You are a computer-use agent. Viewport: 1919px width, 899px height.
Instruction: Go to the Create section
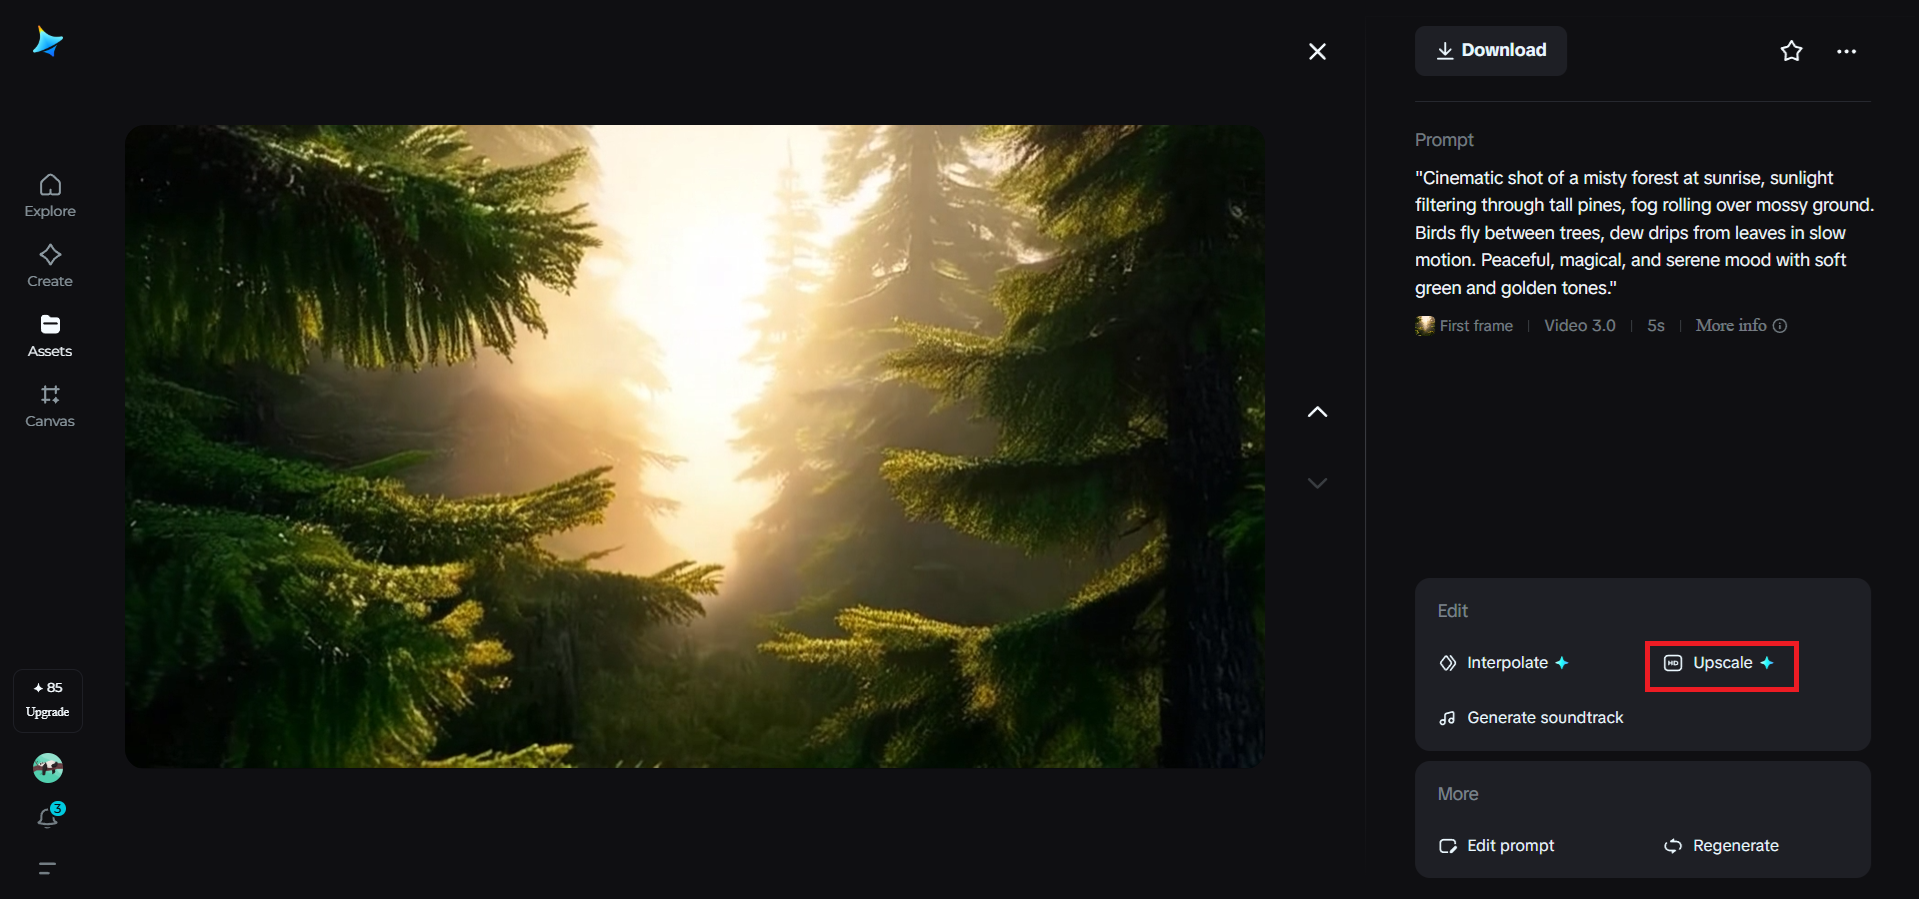tap(50, 266)
